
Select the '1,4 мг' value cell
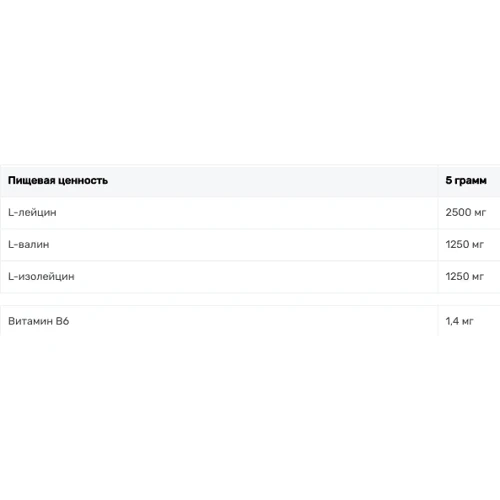pos(459,321)
